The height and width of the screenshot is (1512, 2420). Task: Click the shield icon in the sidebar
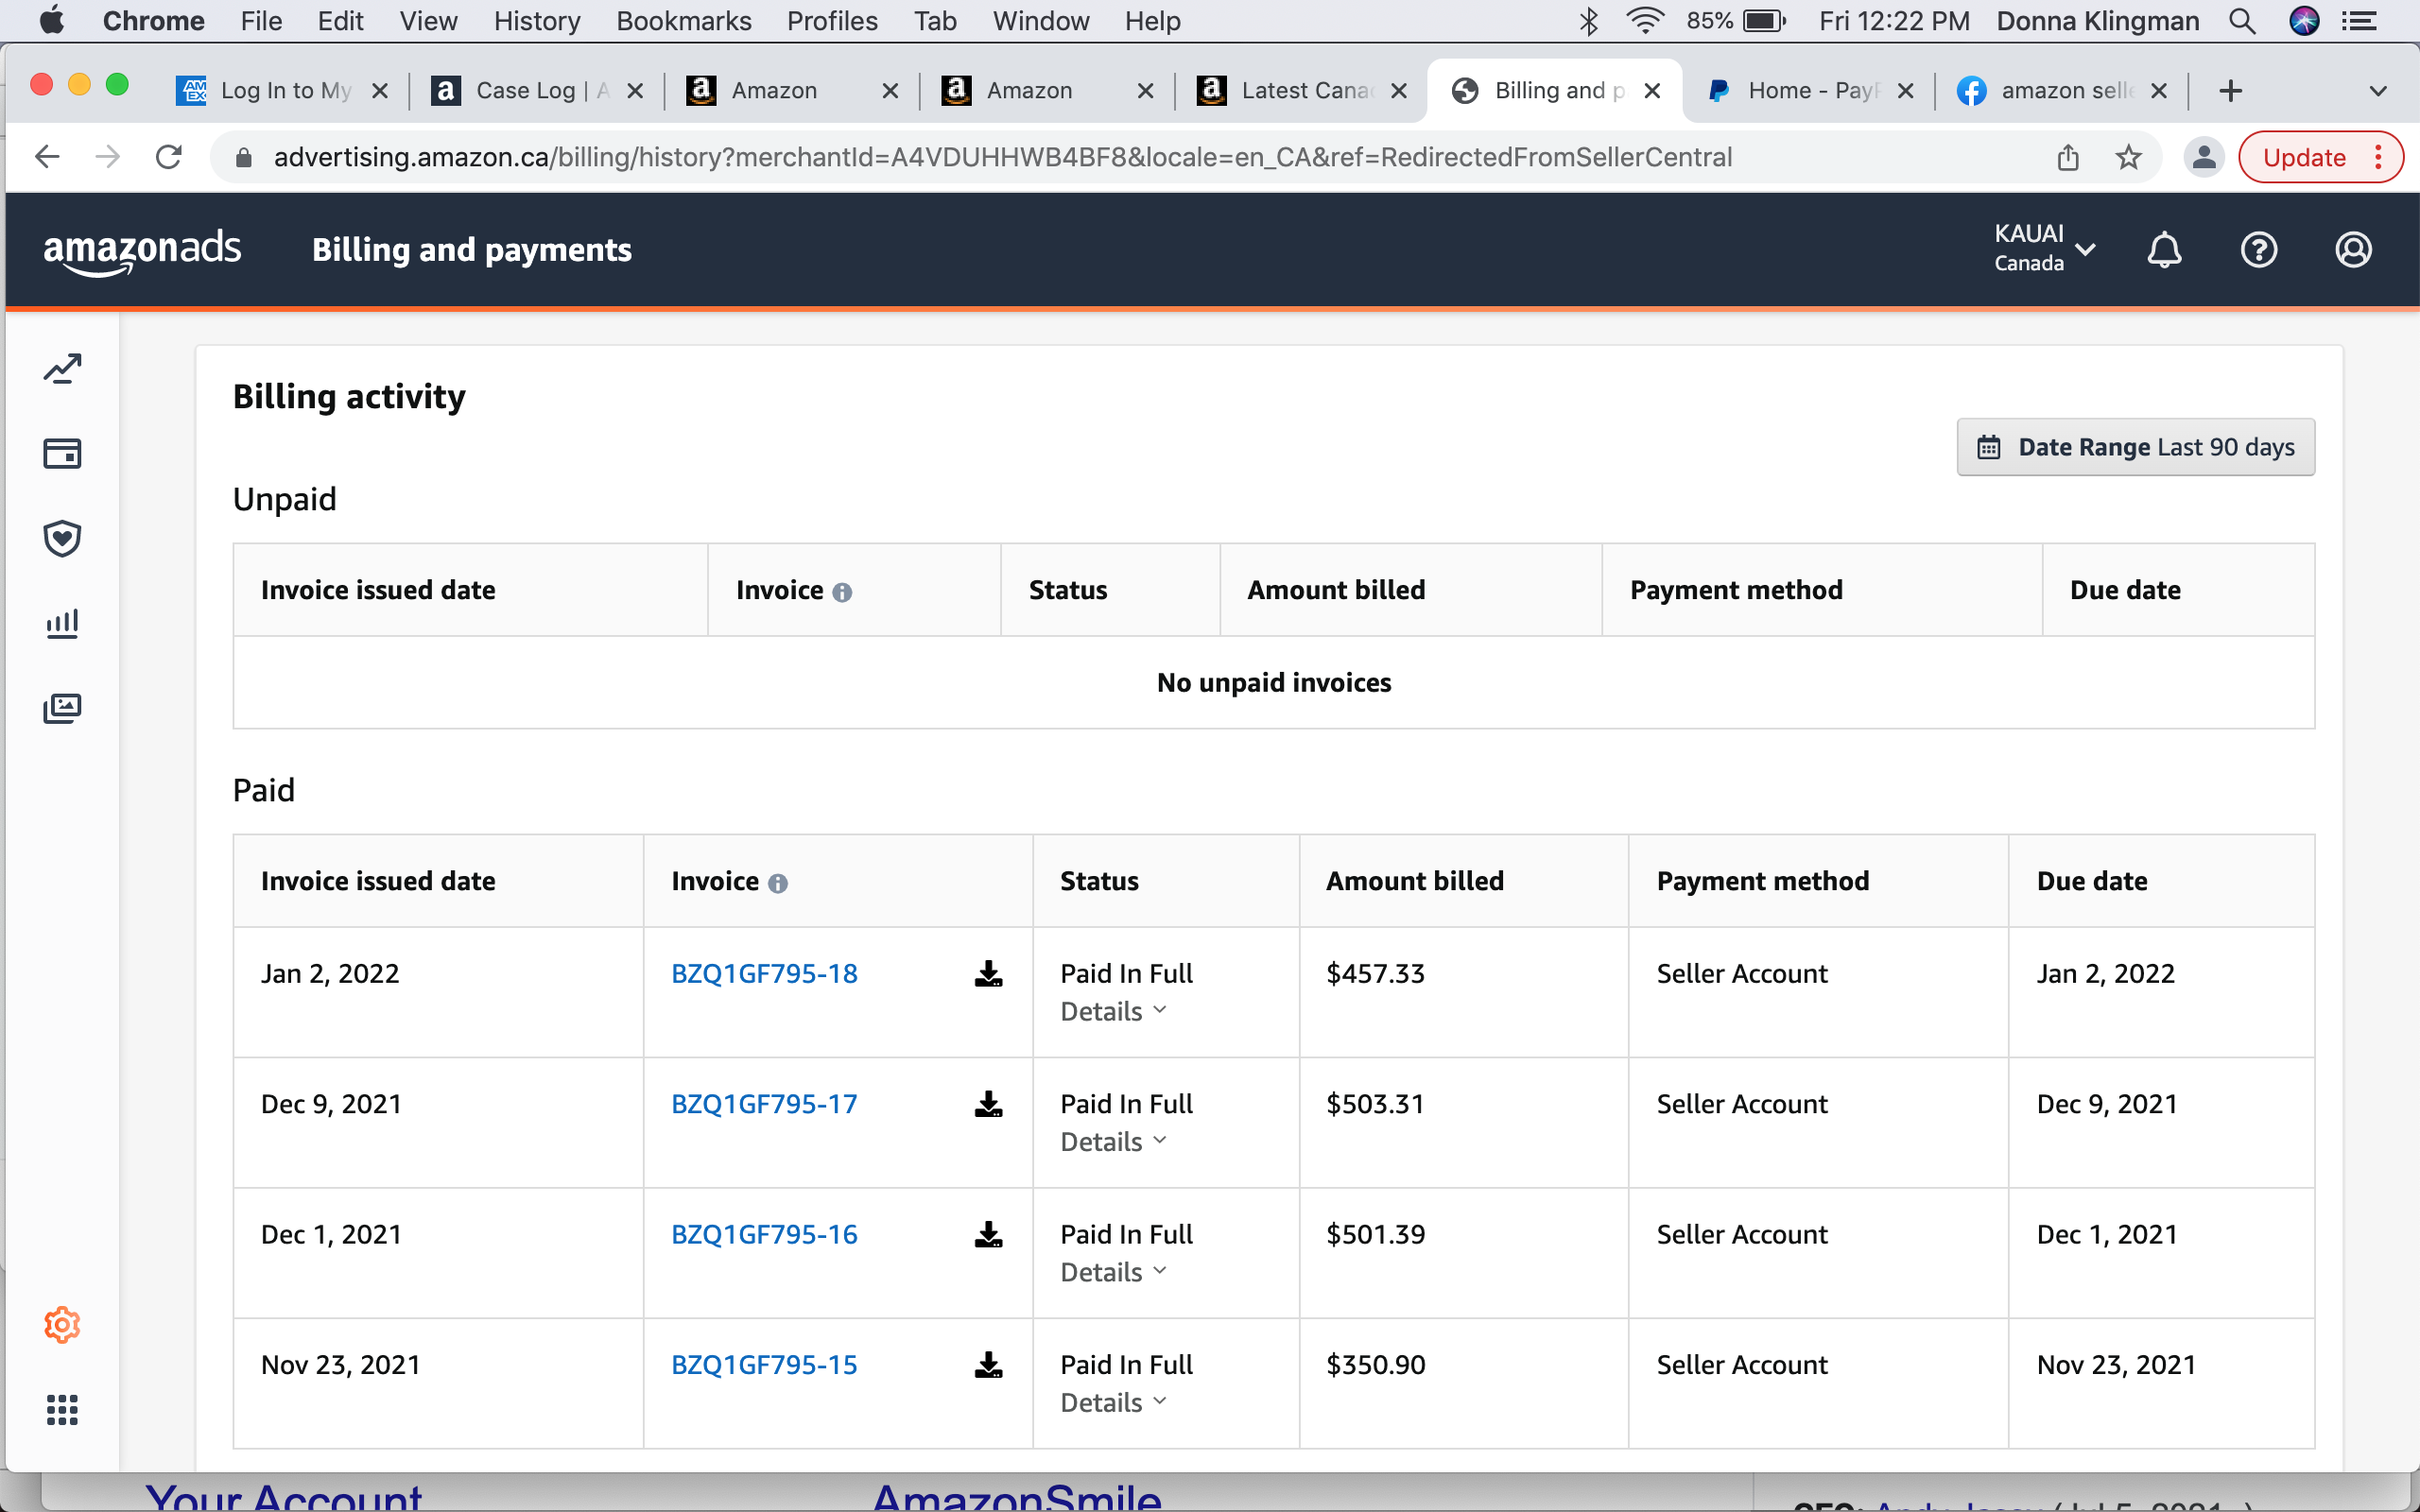(x=62, y=538)
